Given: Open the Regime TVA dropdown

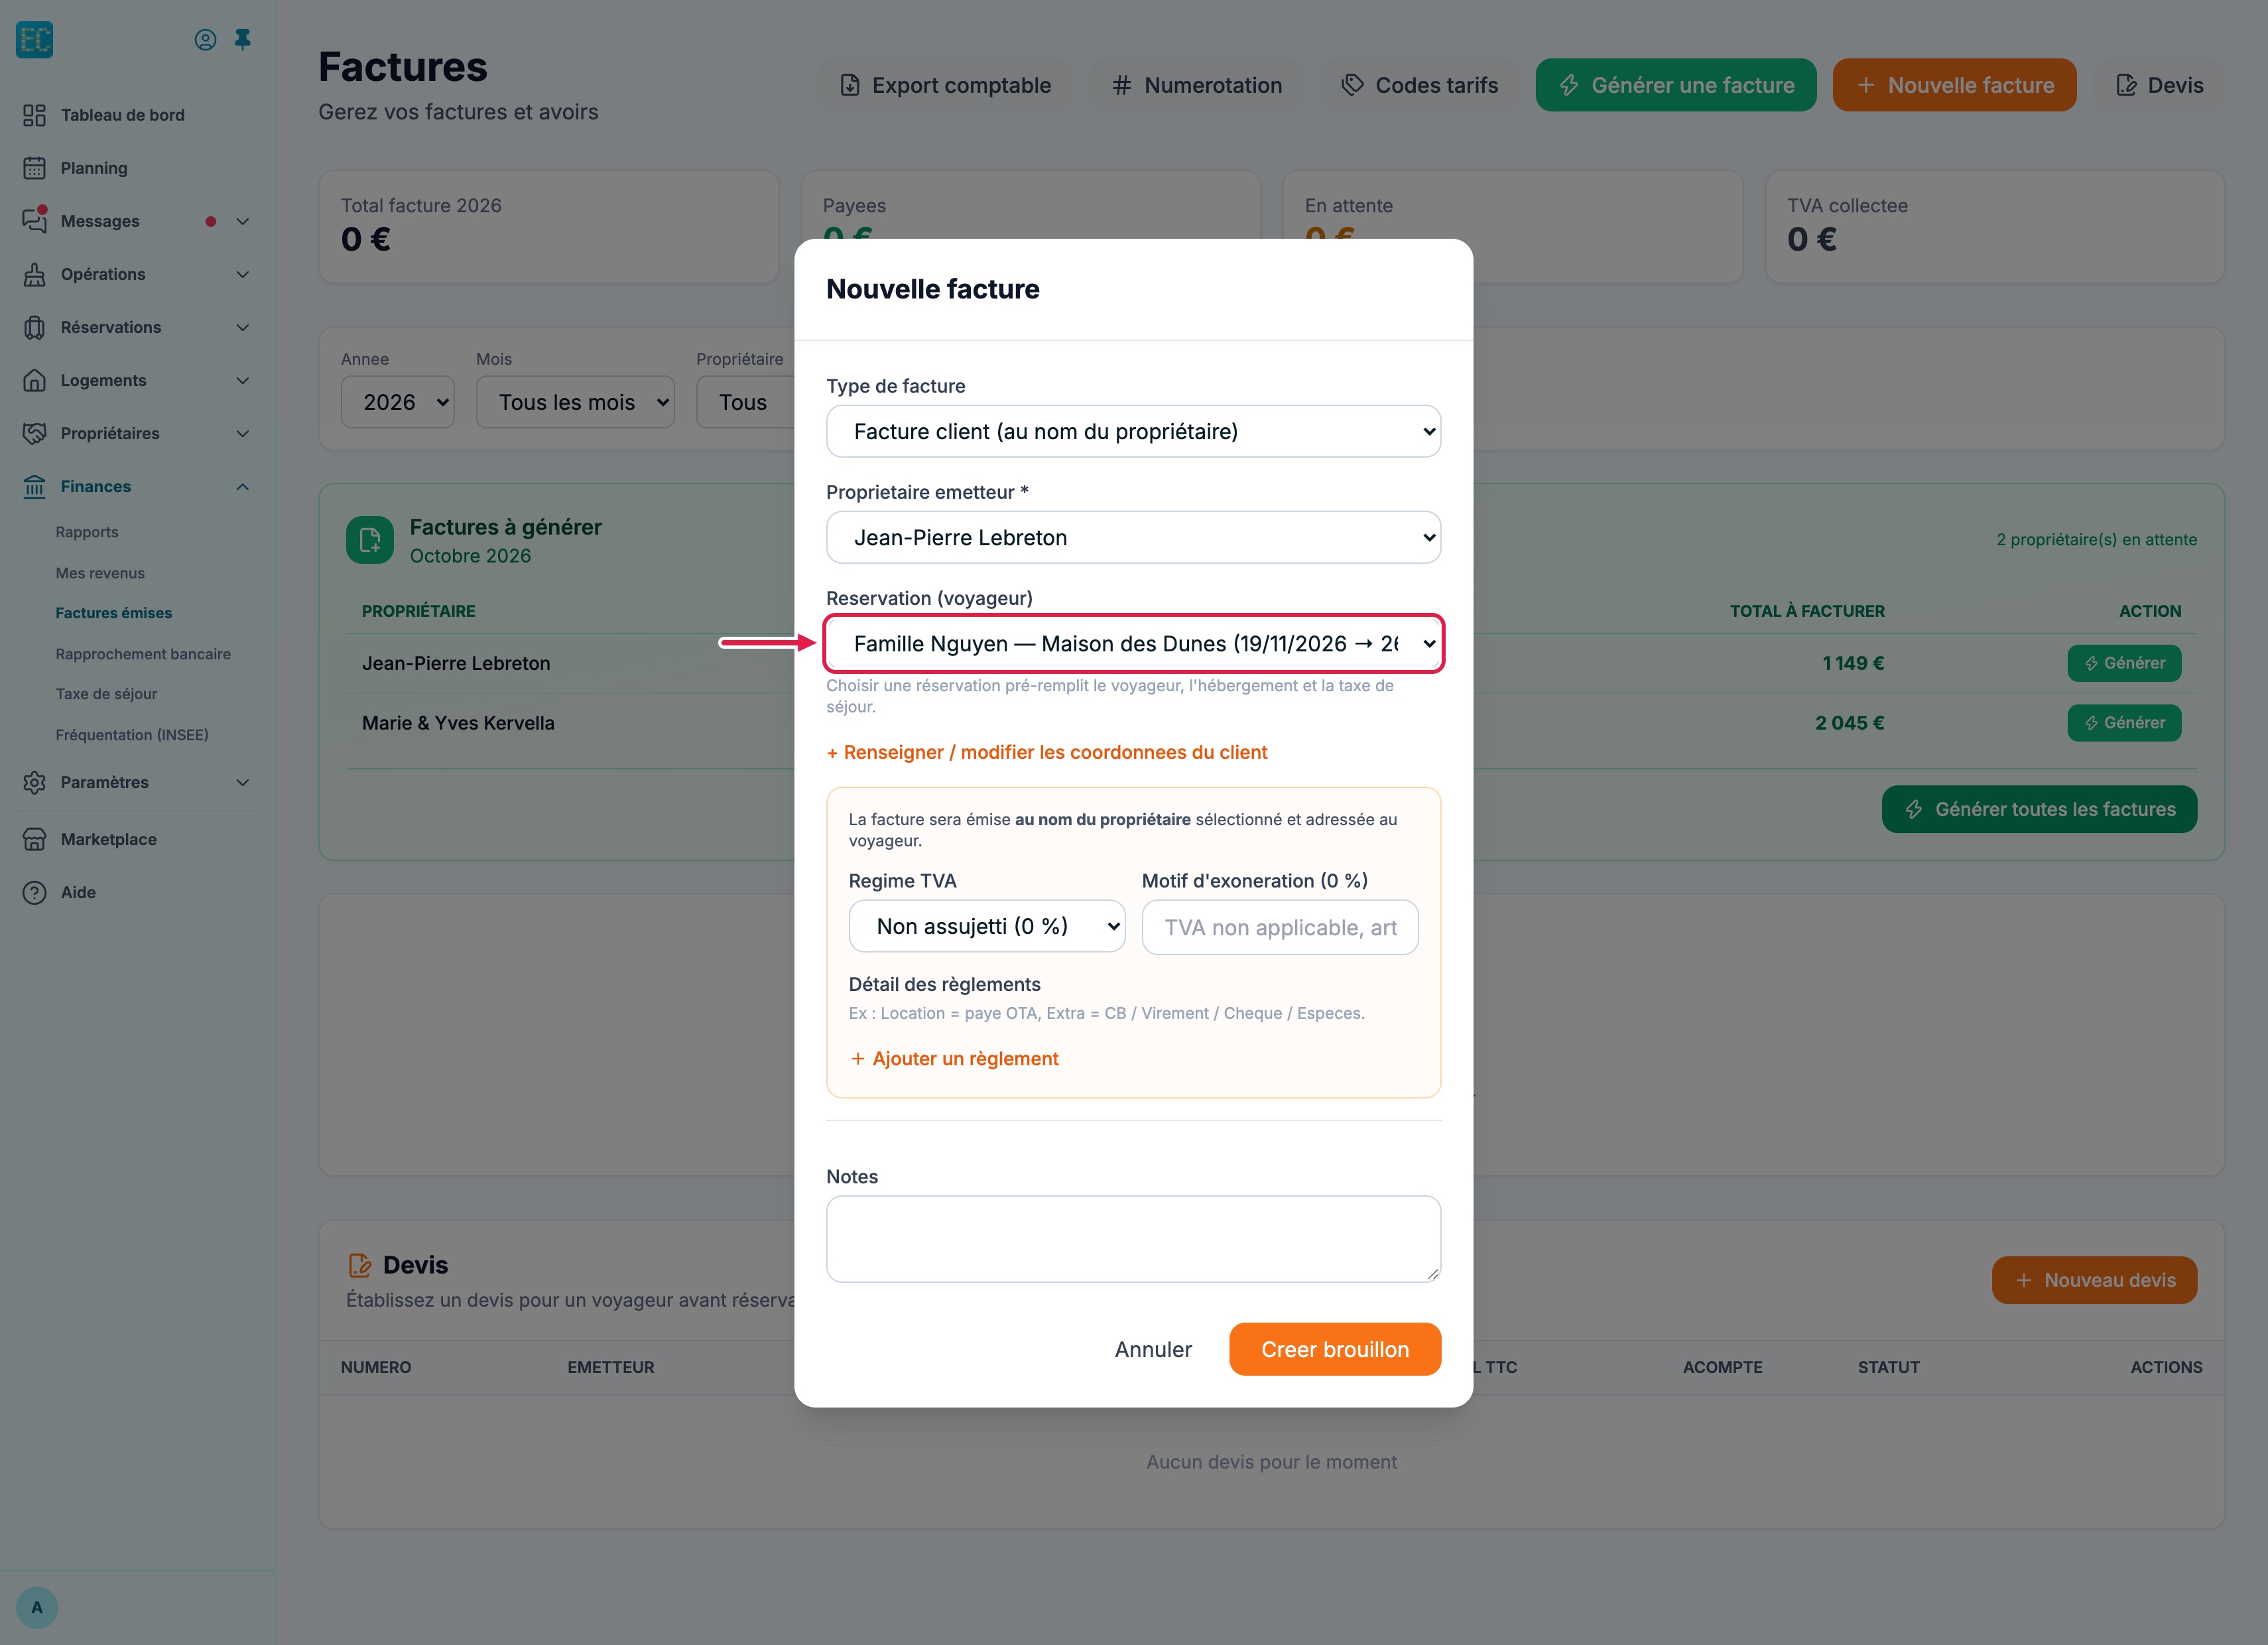Looking at the screenshot, I should 986,926.
